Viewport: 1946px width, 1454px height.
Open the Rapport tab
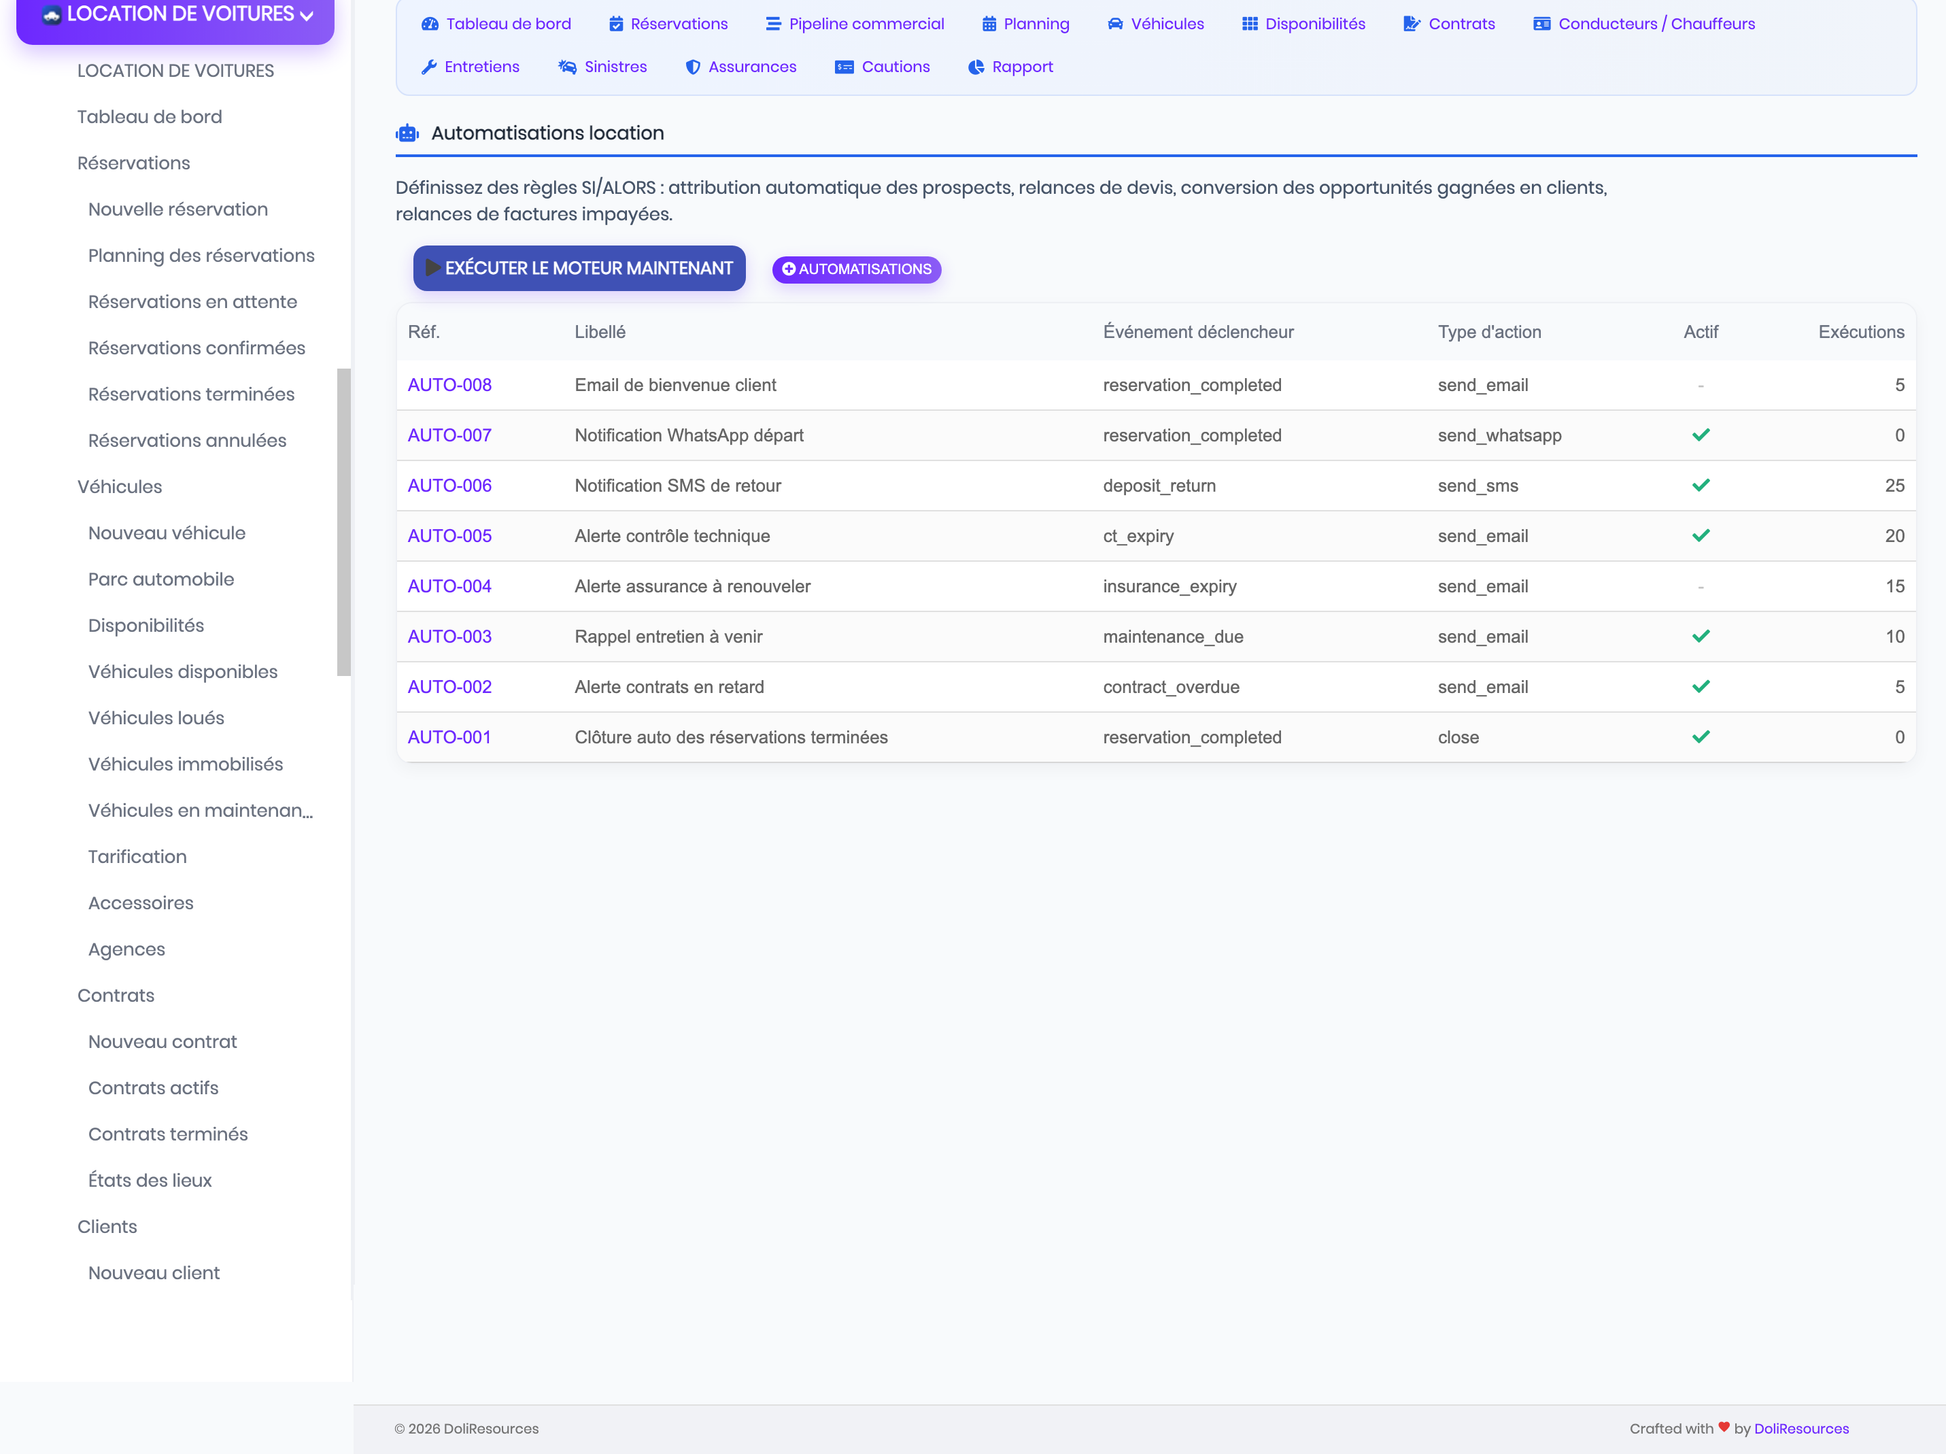(x=1011, y=67)
